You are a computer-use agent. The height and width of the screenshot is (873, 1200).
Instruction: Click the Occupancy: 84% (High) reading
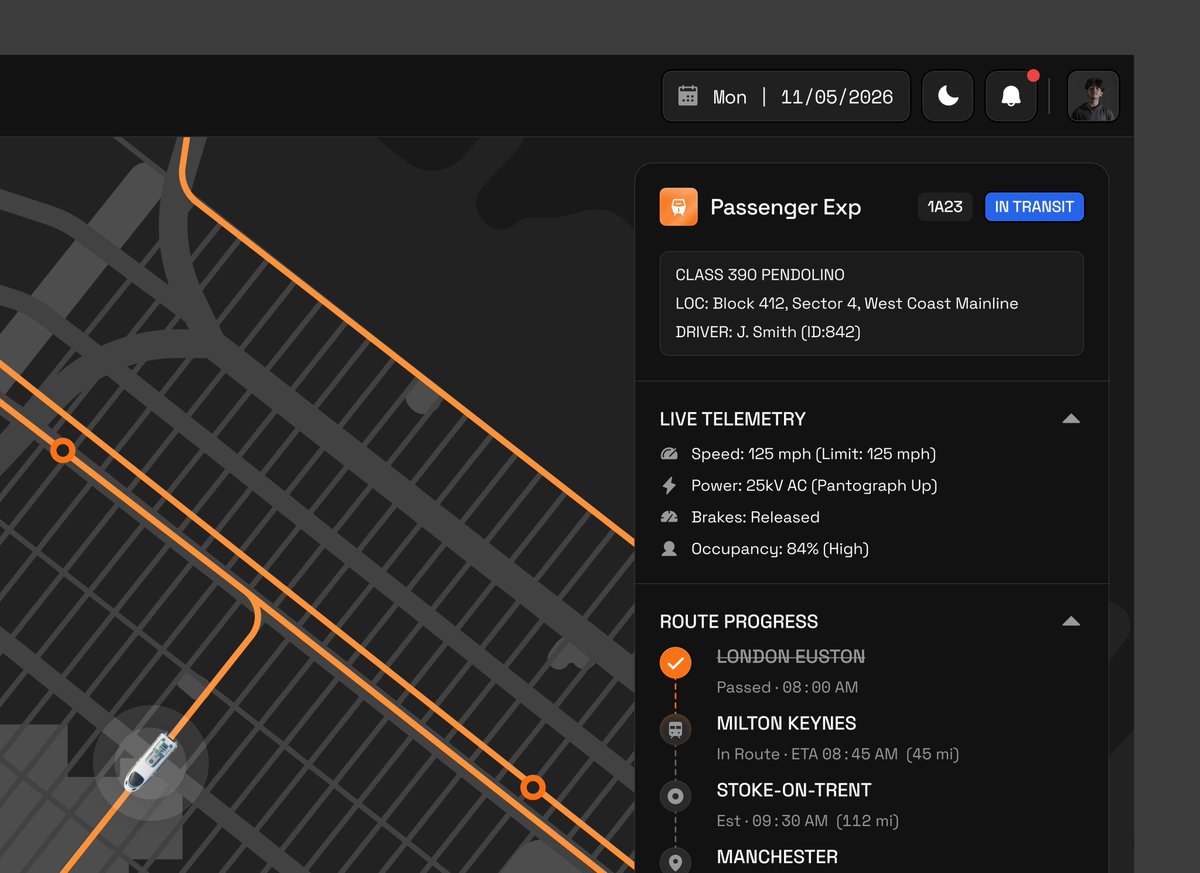point(780,549)
